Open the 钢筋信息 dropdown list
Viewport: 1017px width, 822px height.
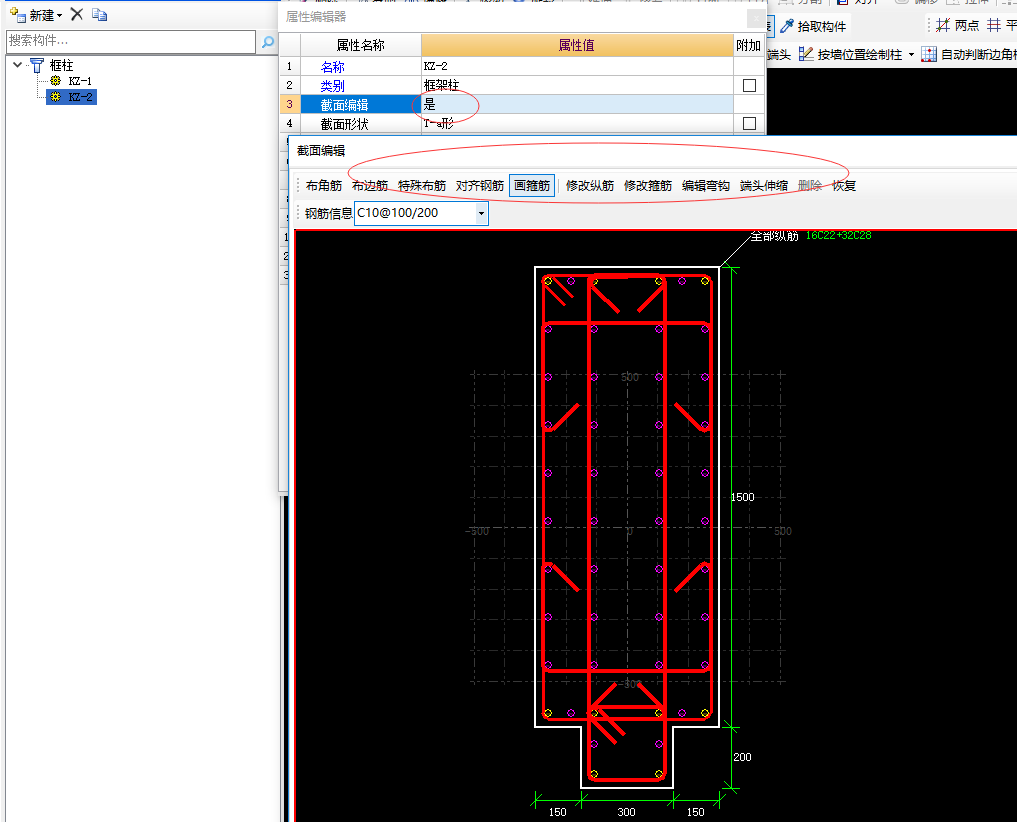click(481, 213)
